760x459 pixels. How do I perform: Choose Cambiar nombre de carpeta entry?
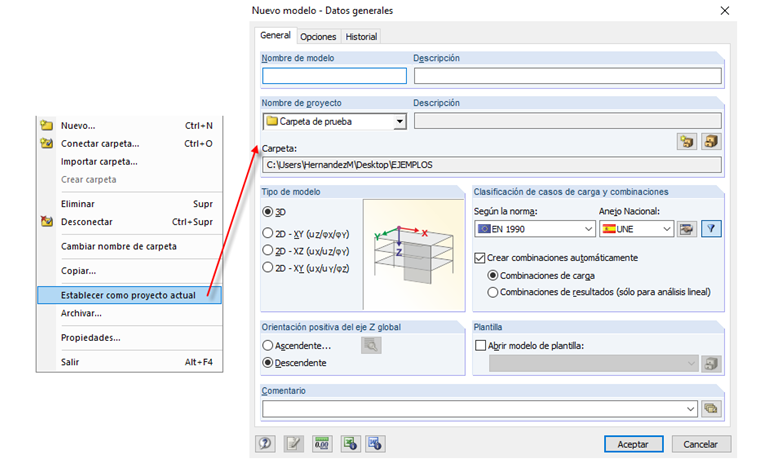tap(129, 246)
